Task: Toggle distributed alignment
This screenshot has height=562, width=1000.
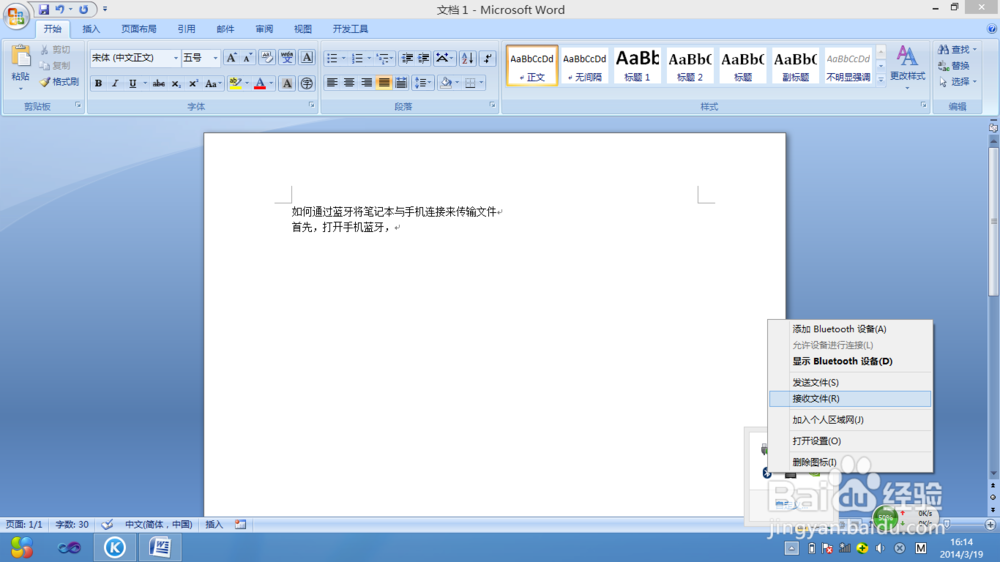Action: coord(401,82)
